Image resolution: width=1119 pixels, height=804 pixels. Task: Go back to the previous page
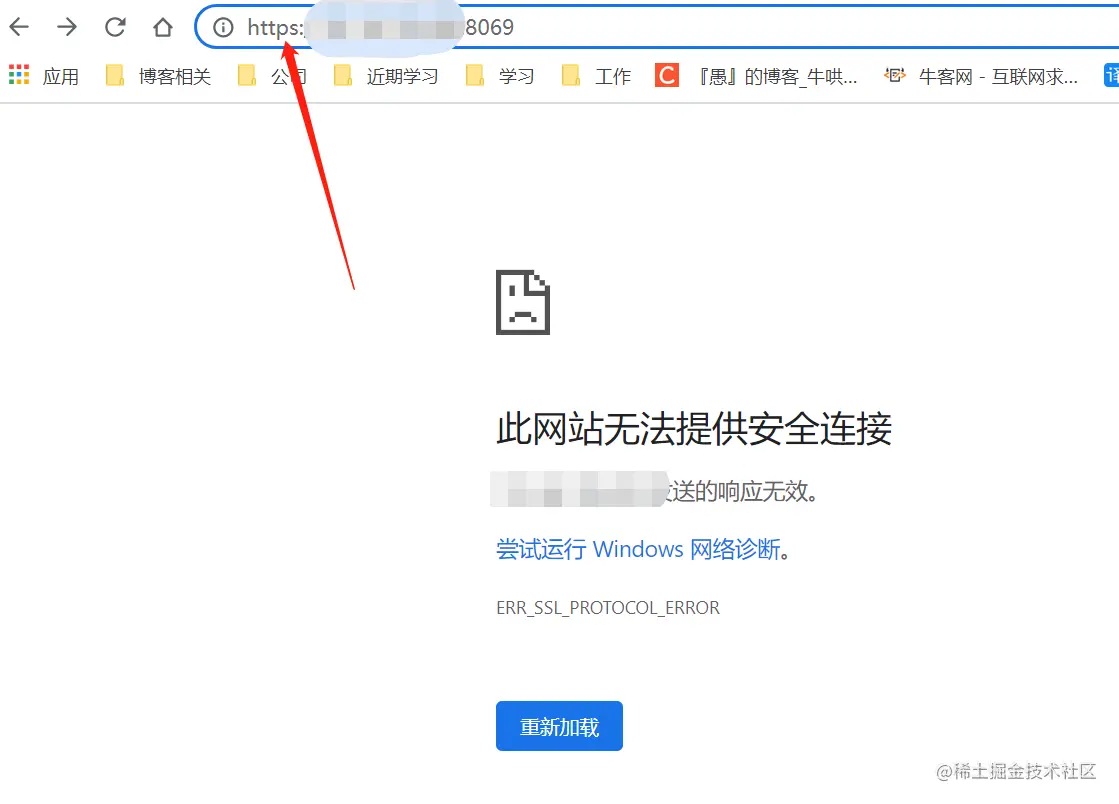[19, 27]
